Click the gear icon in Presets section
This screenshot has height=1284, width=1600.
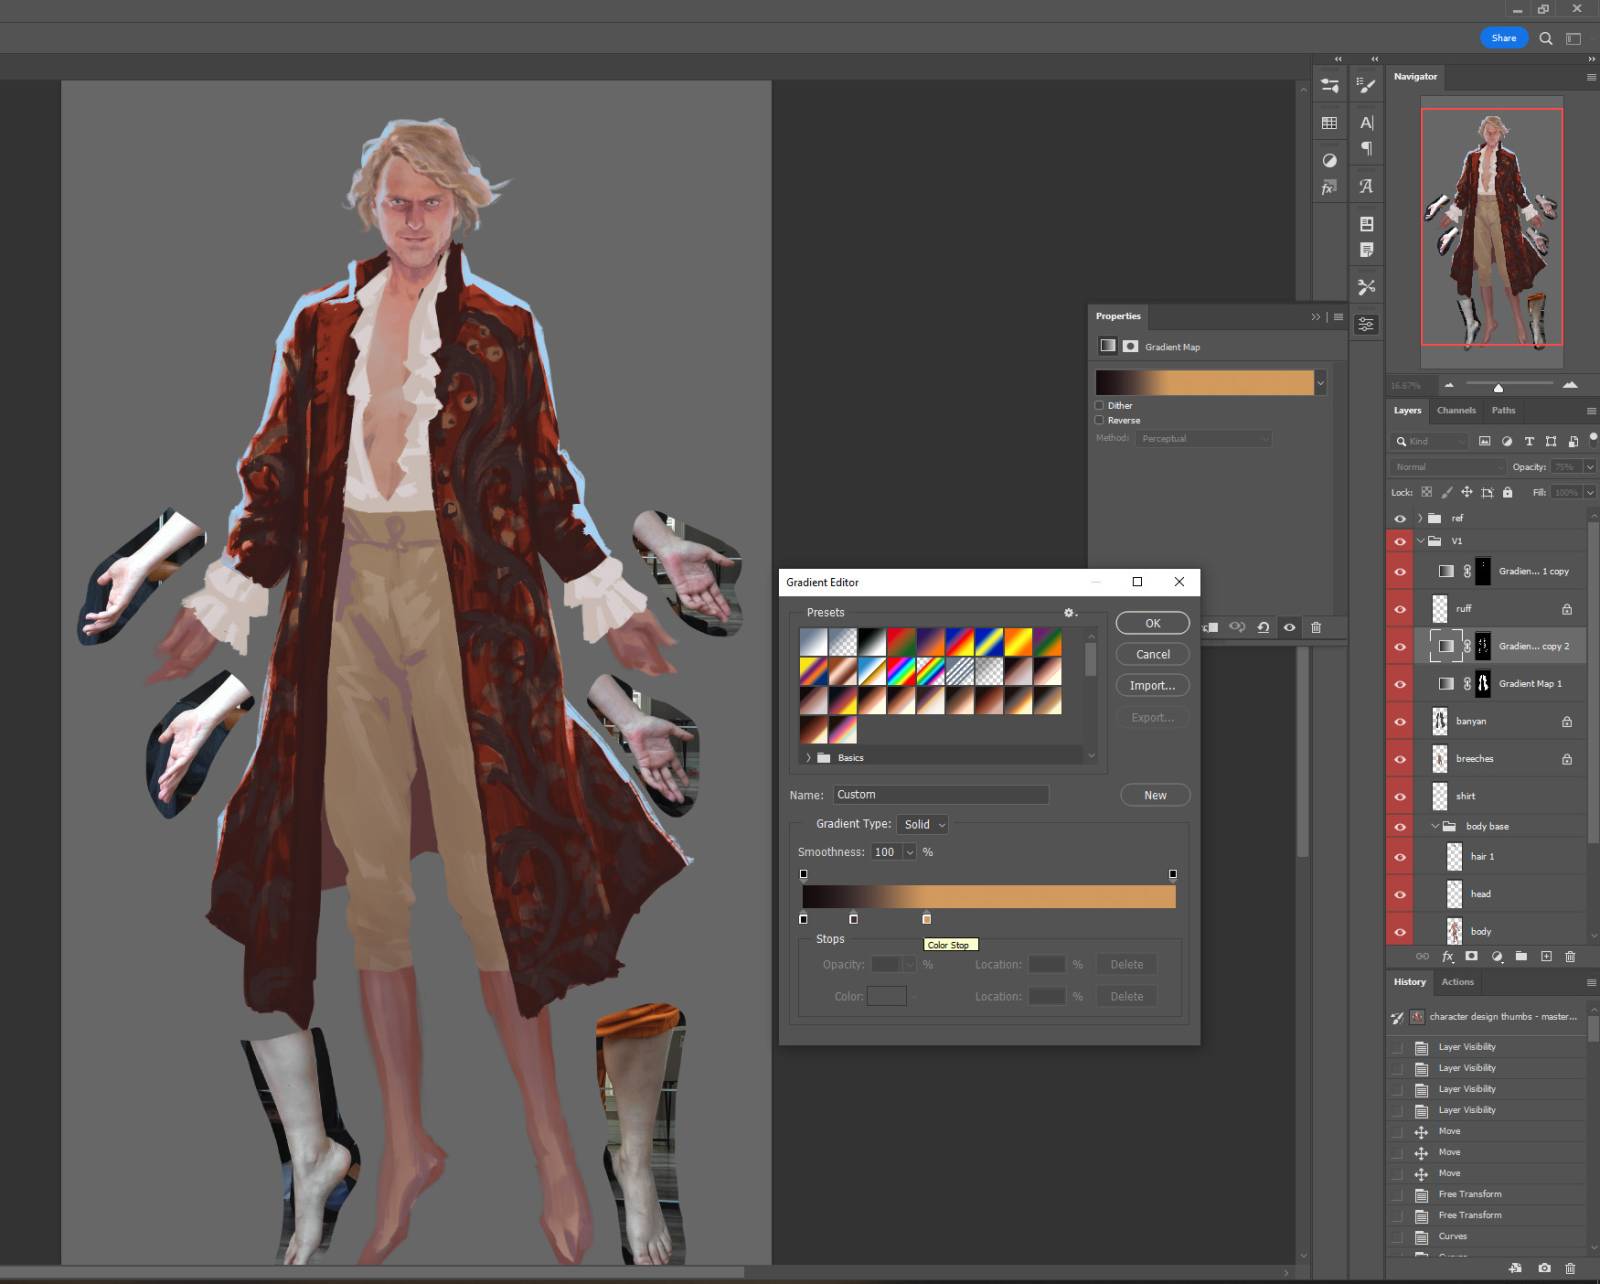tap(1069, 612)
